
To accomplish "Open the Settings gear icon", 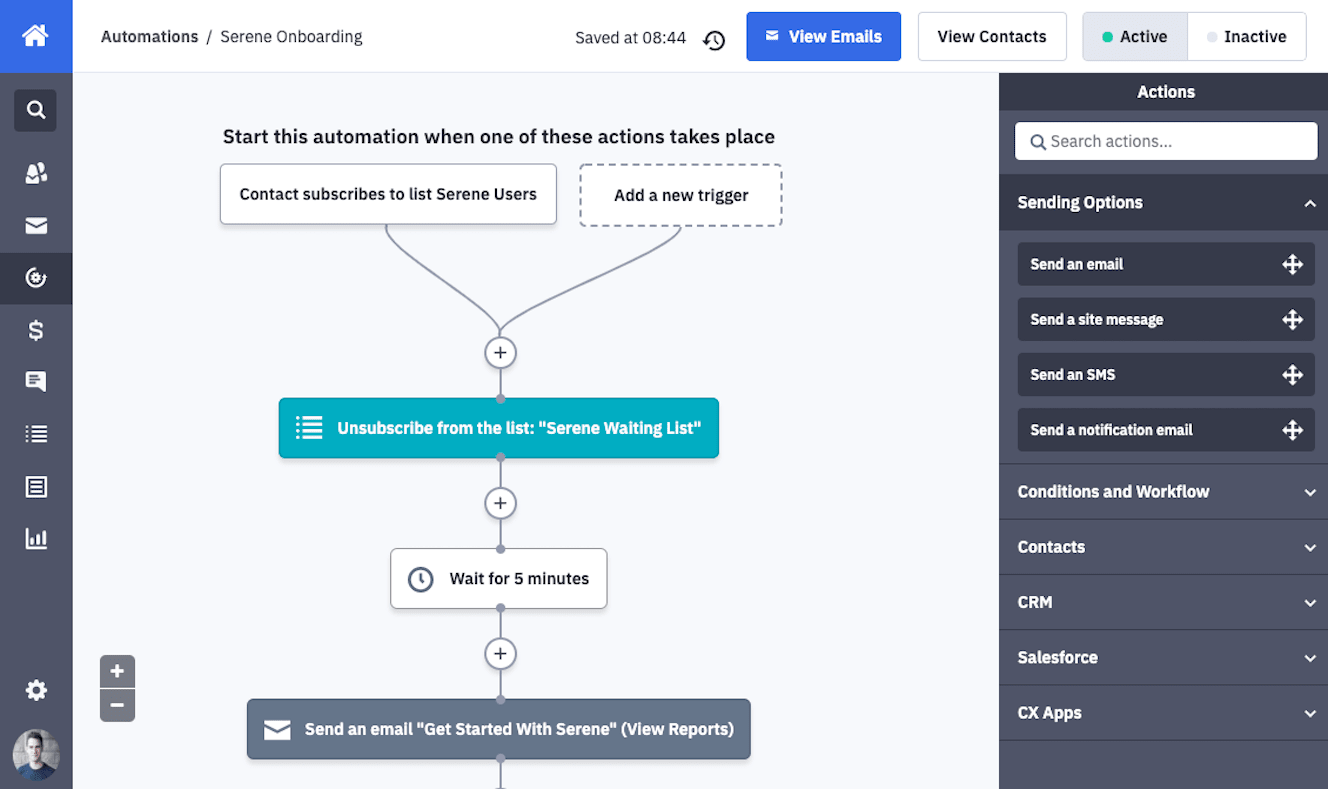I will (x=36, y=690).
